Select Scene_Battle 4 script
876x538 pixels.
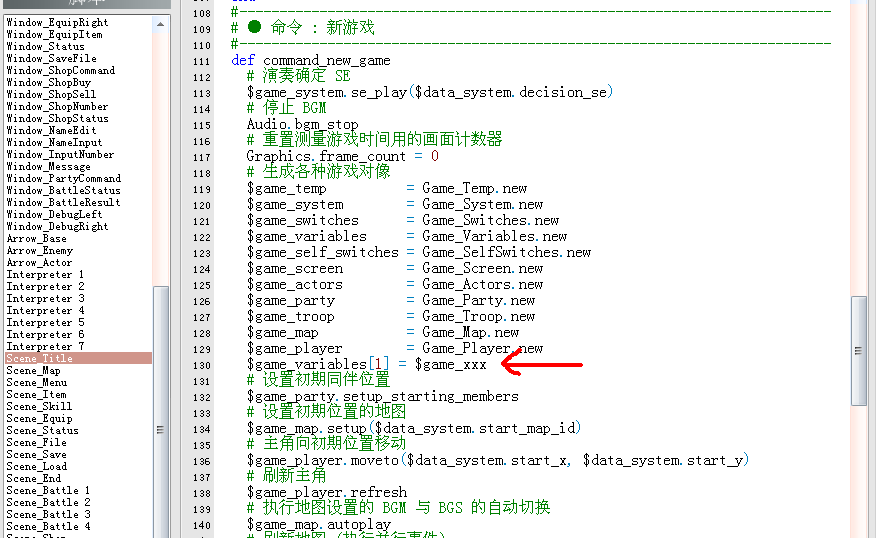[x=48, y=527]
